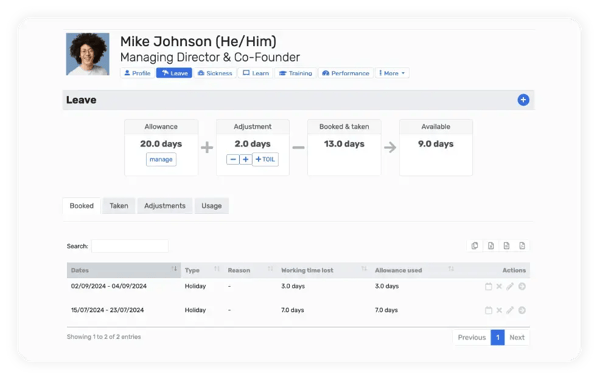Increase adjustment with plus button

click(x=246, y=159)
